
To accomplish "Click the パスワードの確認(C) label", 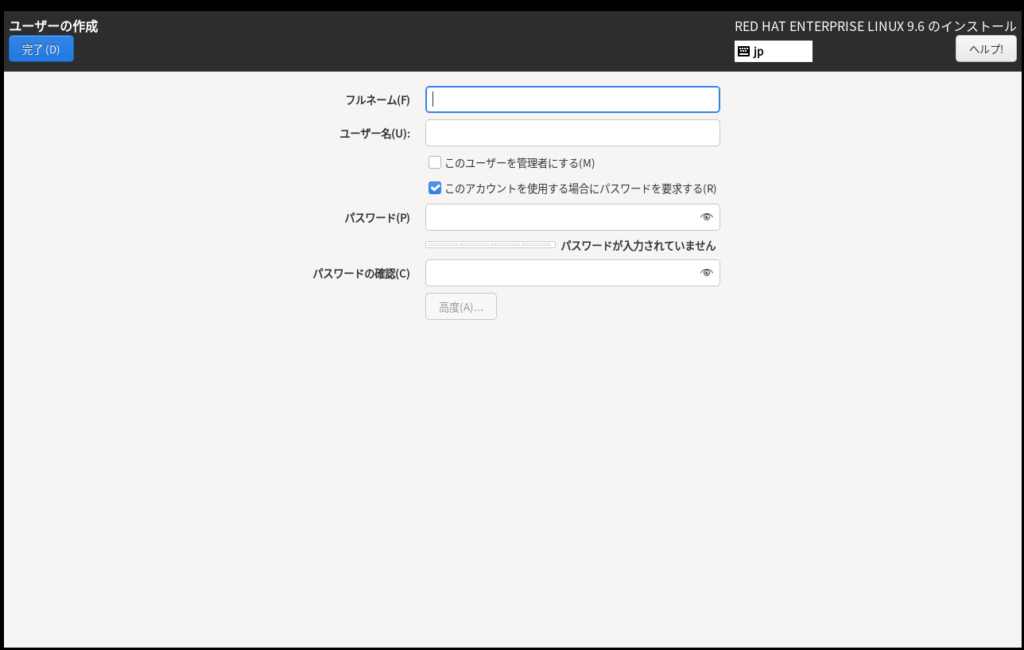I will (x=361, y=273).
